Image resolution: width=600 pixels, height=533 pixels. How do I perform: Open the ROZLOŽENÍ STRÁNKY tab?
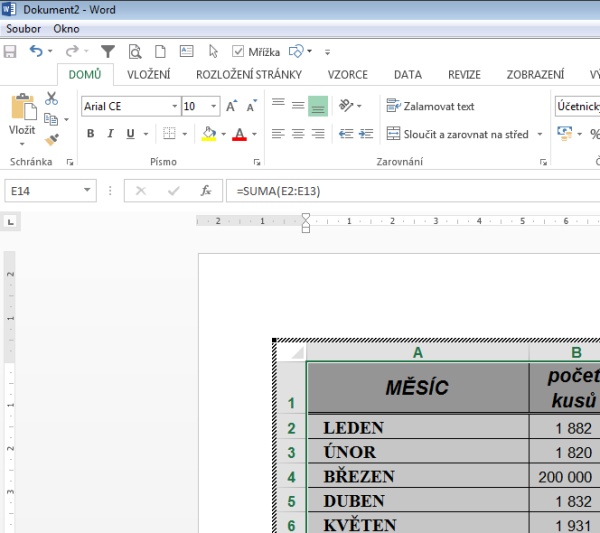(249, 74)
